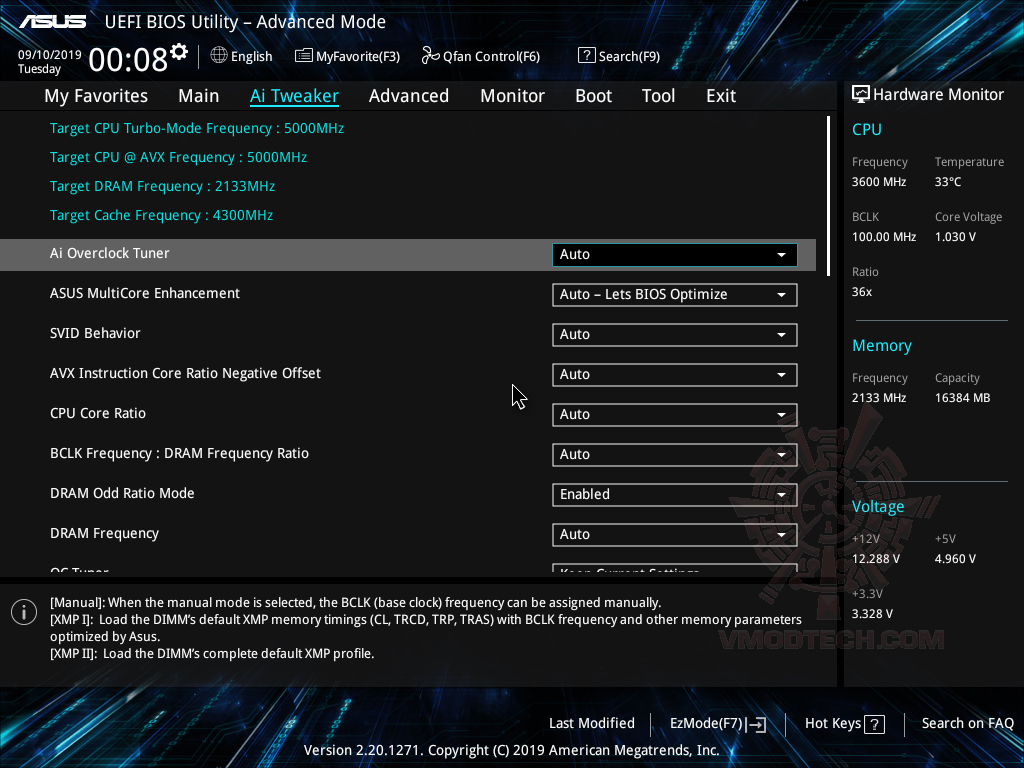The width and height of the screenshot is (1024, 768).
Task: Click the Hardware Monitor panel icon
Action: point(861,94)
